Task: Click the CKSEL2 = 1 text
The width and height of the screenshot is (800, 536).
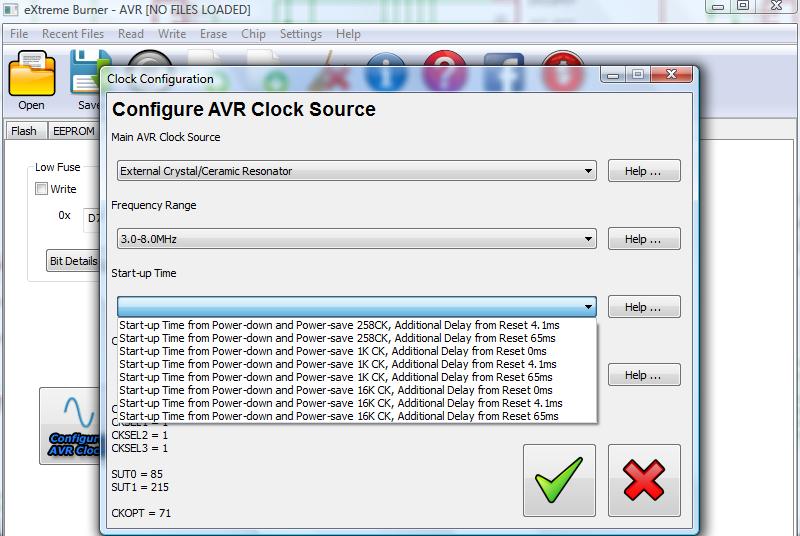Action: 140,435
